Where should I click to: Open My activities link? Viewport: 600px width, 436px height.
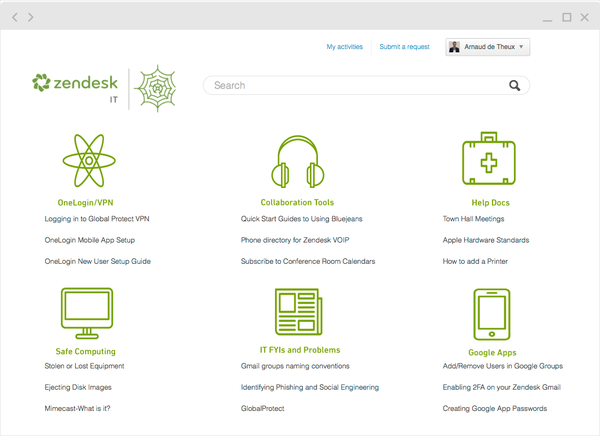tap(344, 47)
